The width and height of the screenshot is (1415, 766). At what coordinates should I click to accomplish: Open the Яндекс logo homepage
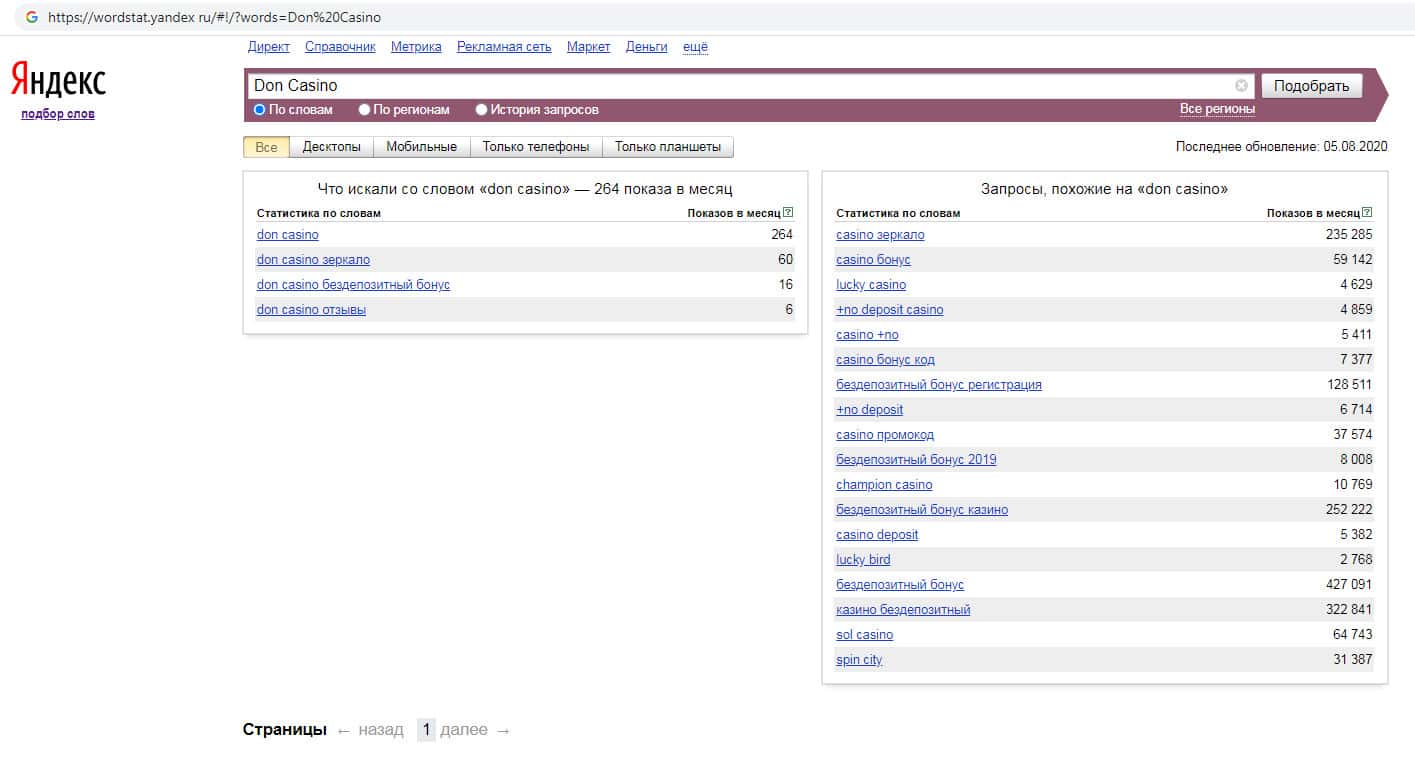click(58, 79)
